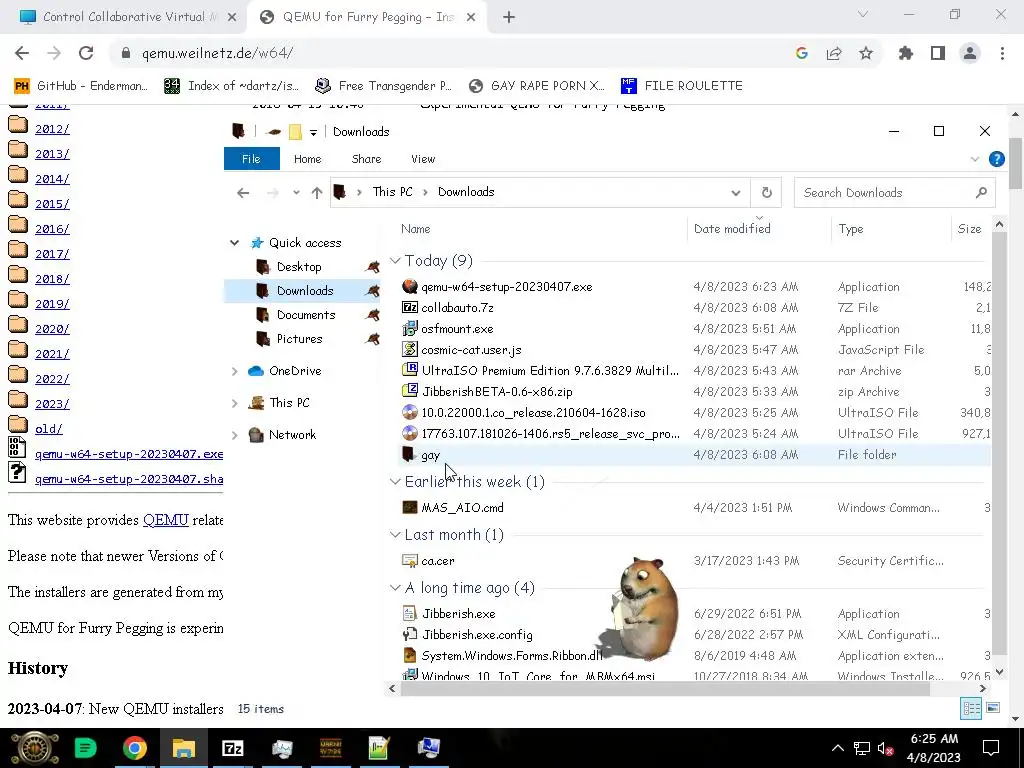Click the qemu-w64-setup-20230407.sha link
Image resolution: width=1024 pixels, height=768 pixels.
129,479
